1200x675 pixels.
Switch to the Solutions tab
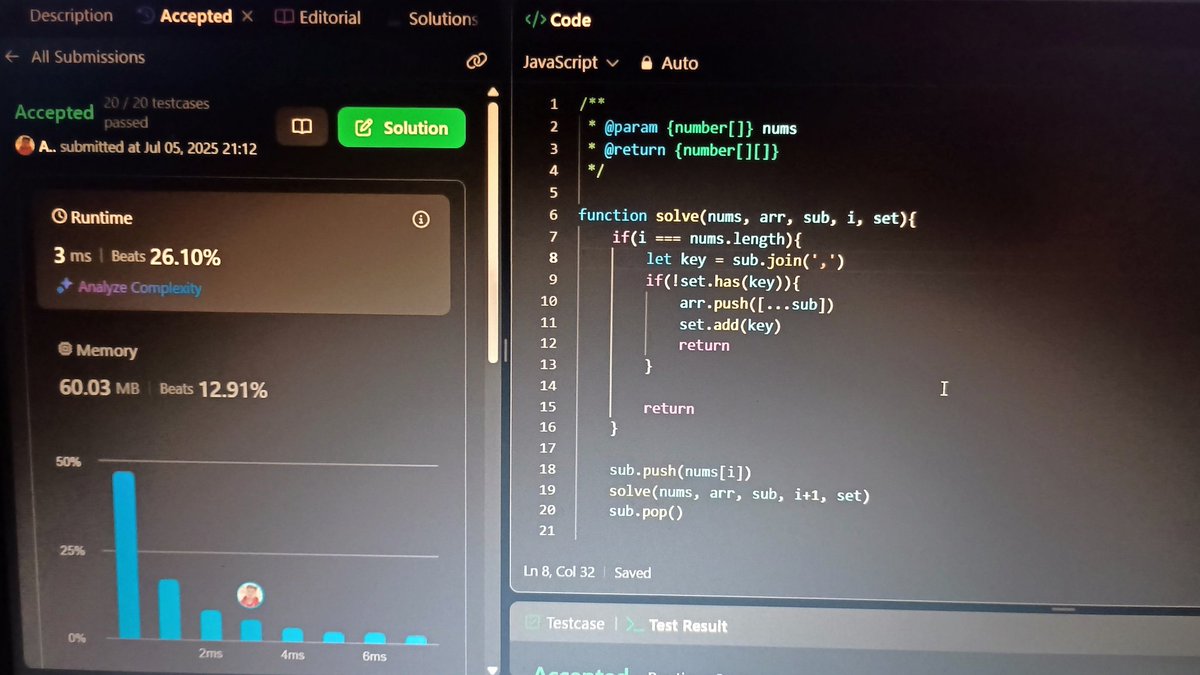(x=443, y=19)
